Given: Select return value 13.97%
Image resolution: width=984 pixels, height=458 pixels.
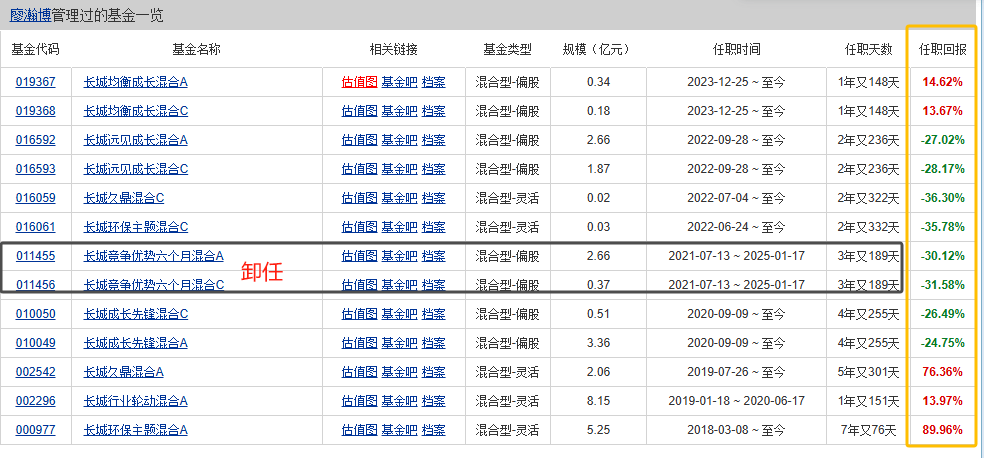Looking at the screenshot, I should pos(943,400).
